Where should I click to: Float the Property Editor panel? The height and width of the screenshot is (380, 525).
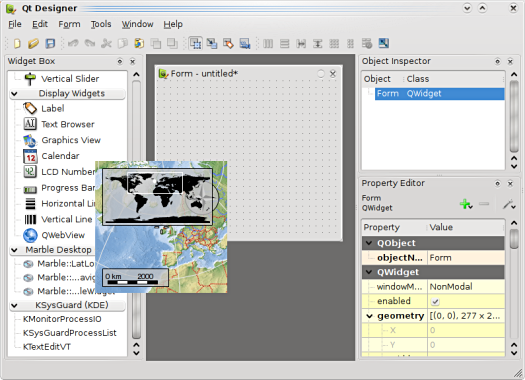click(498, 183)
